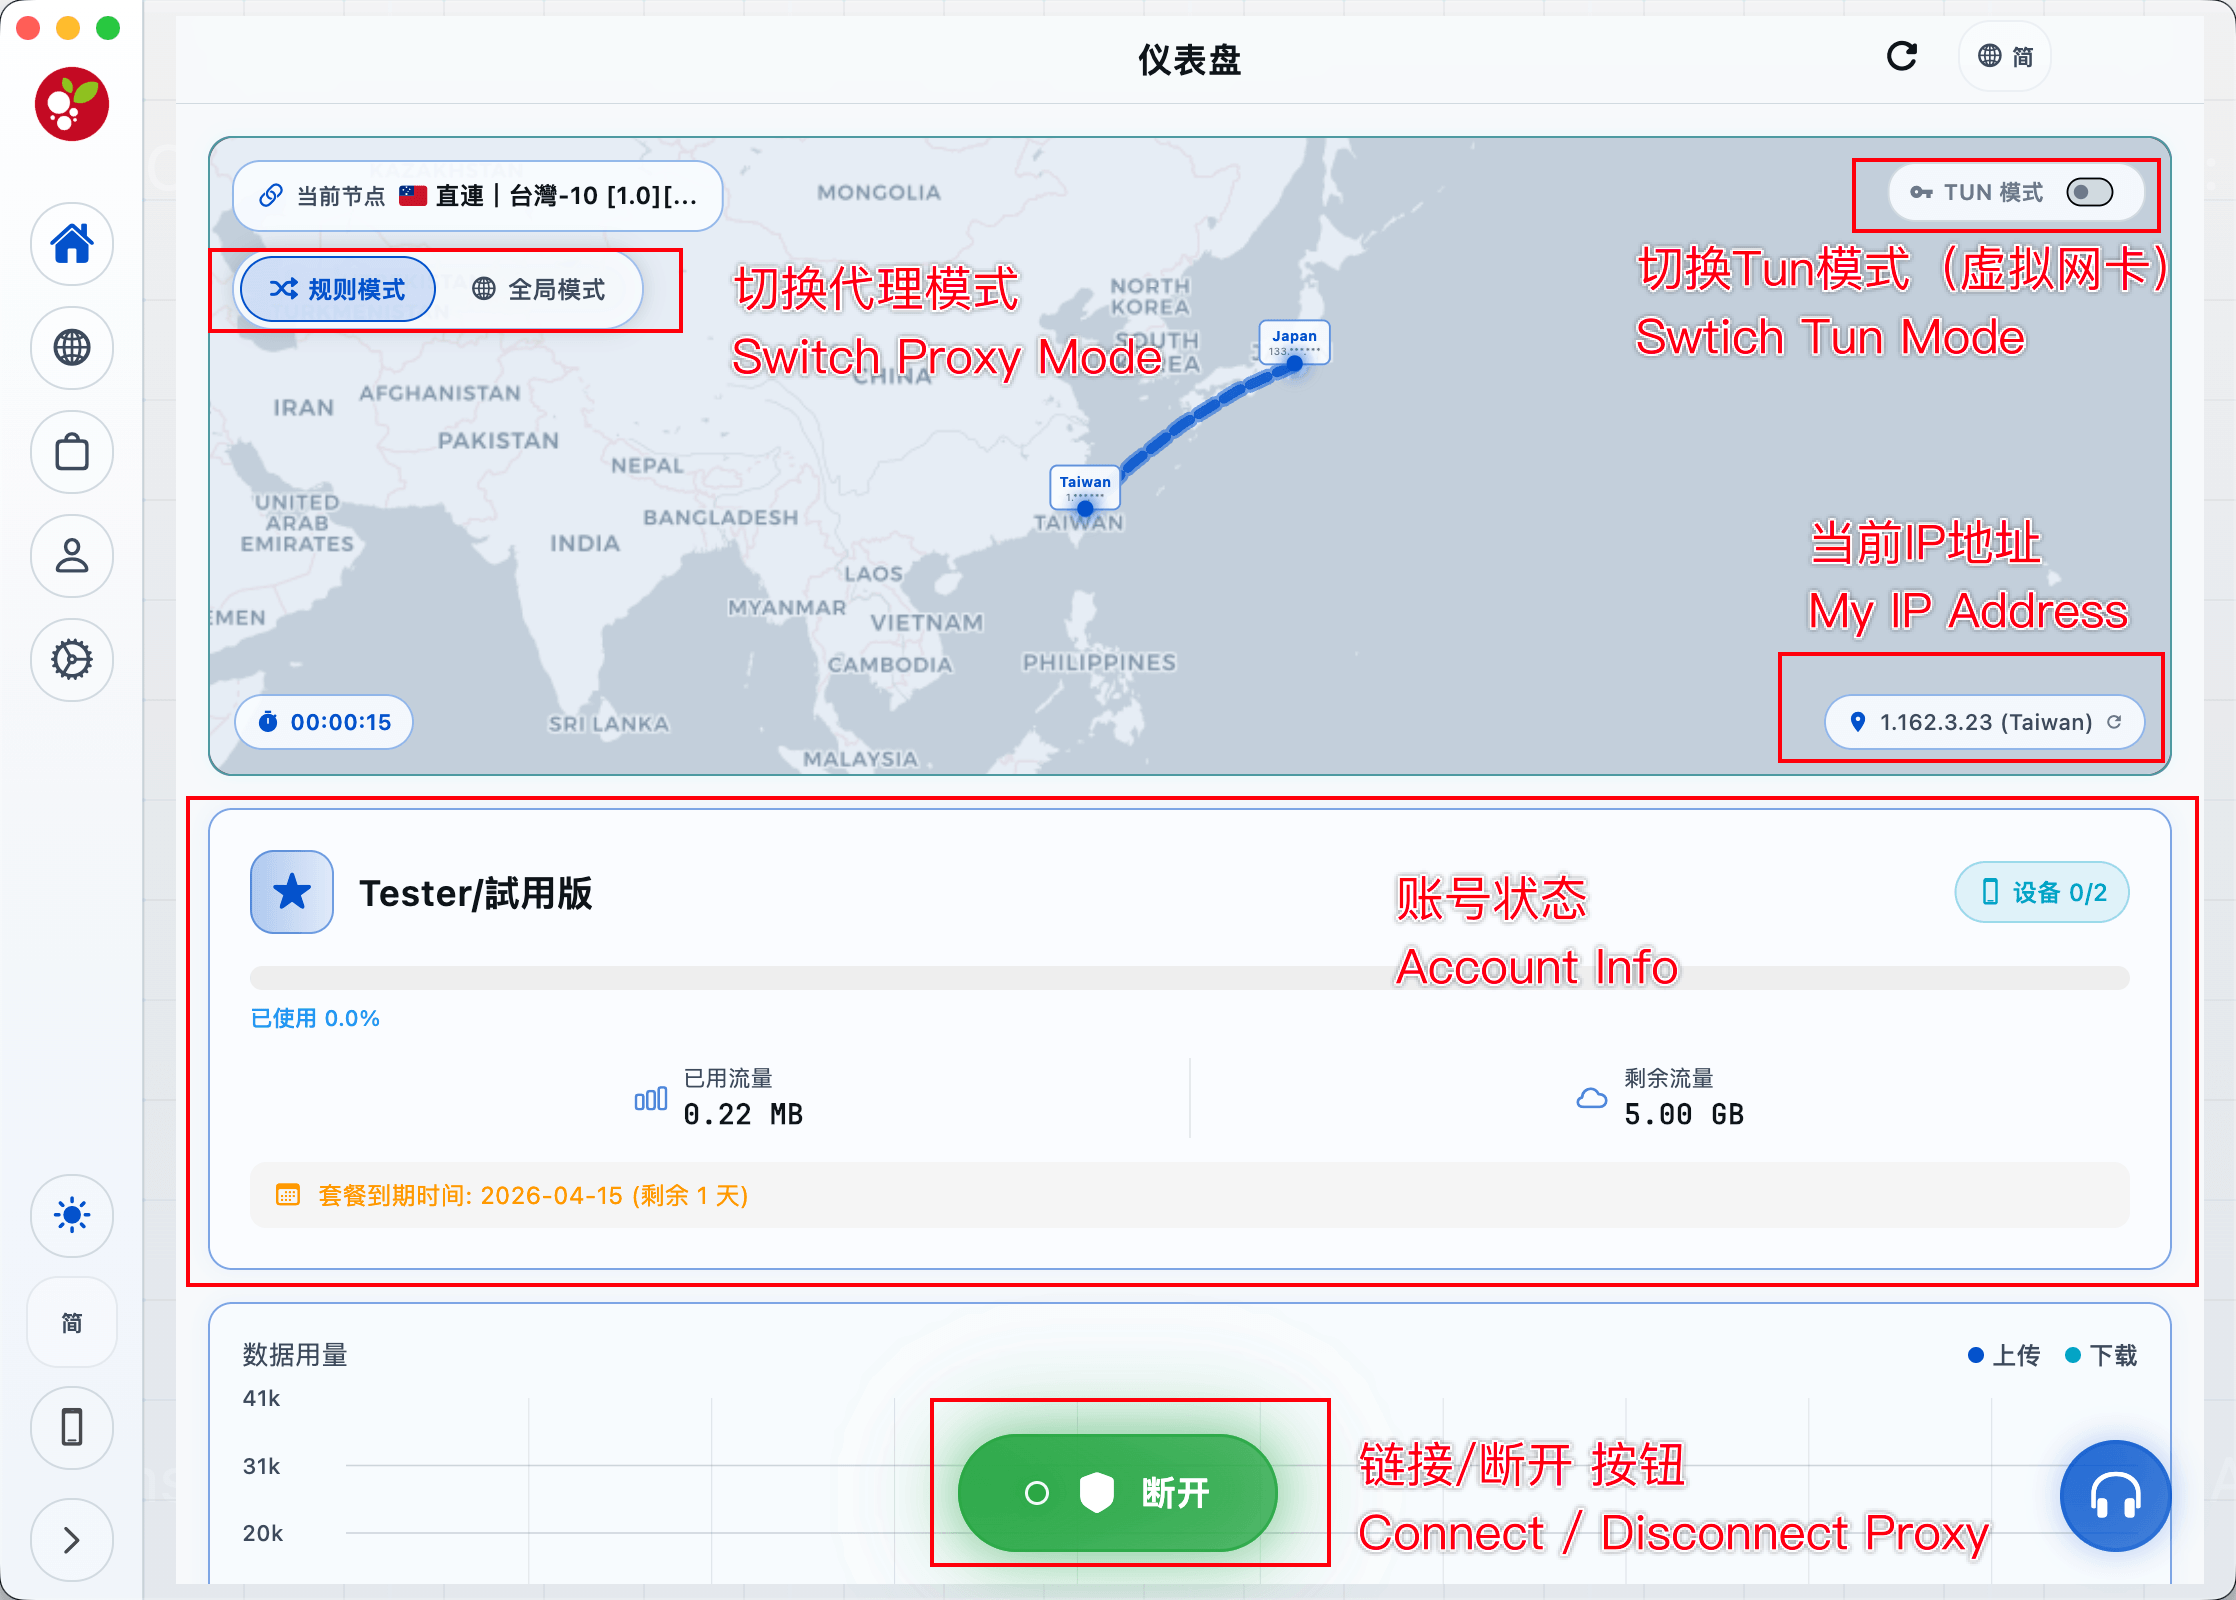
Task: Click the 设备 0/2 devices badge
Action: pyautogui.click(x=2042, y=892)
